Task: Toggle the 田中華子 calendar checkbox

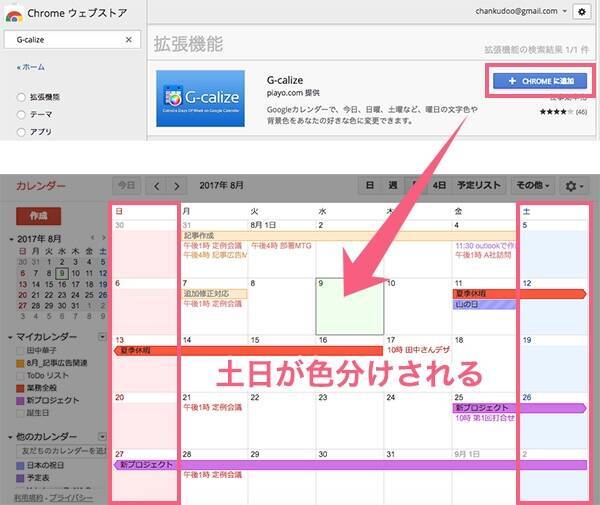Action: pyautogui.click(x=20, y=350)
